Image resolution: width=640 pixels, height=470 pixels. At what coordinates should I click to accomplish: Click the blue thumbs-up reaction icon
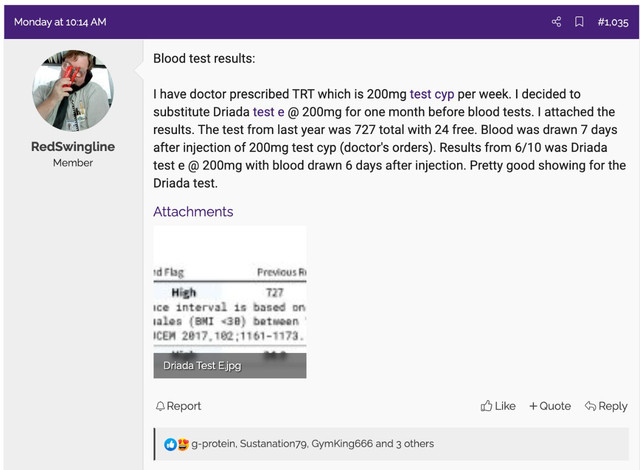point(170,444)
